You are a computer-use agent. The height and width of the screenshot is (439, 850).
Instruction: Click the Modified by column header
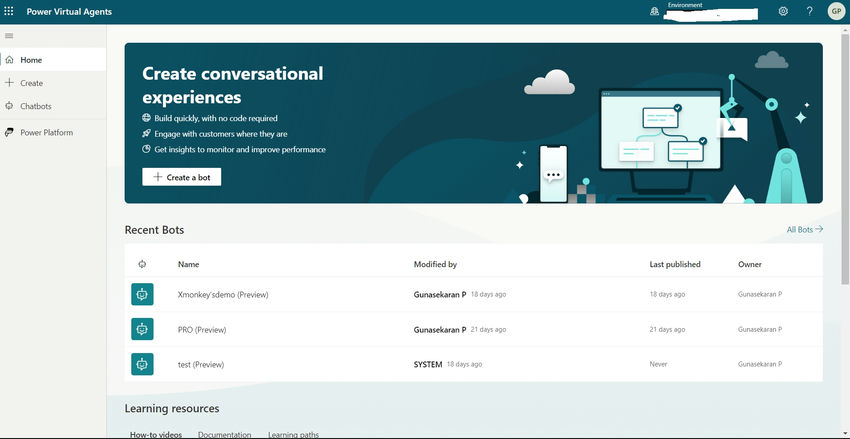(x=435, y=264)
